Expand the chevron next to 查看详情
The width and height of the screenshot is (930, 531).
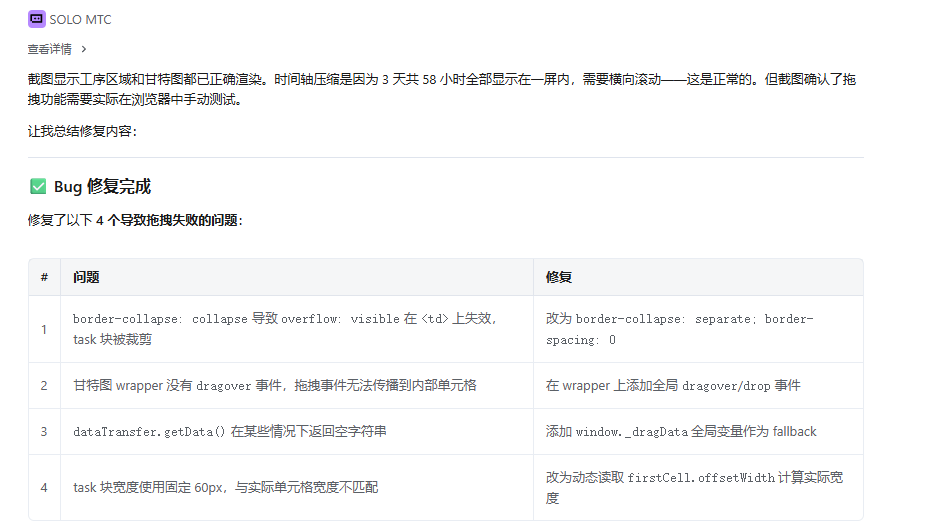(x=84, y=49)
